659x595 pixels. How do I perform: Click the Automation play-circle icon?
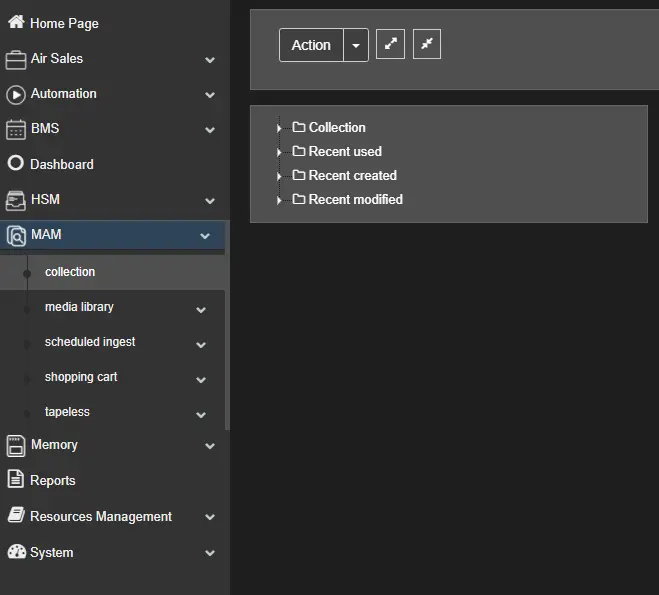point(16,94)
